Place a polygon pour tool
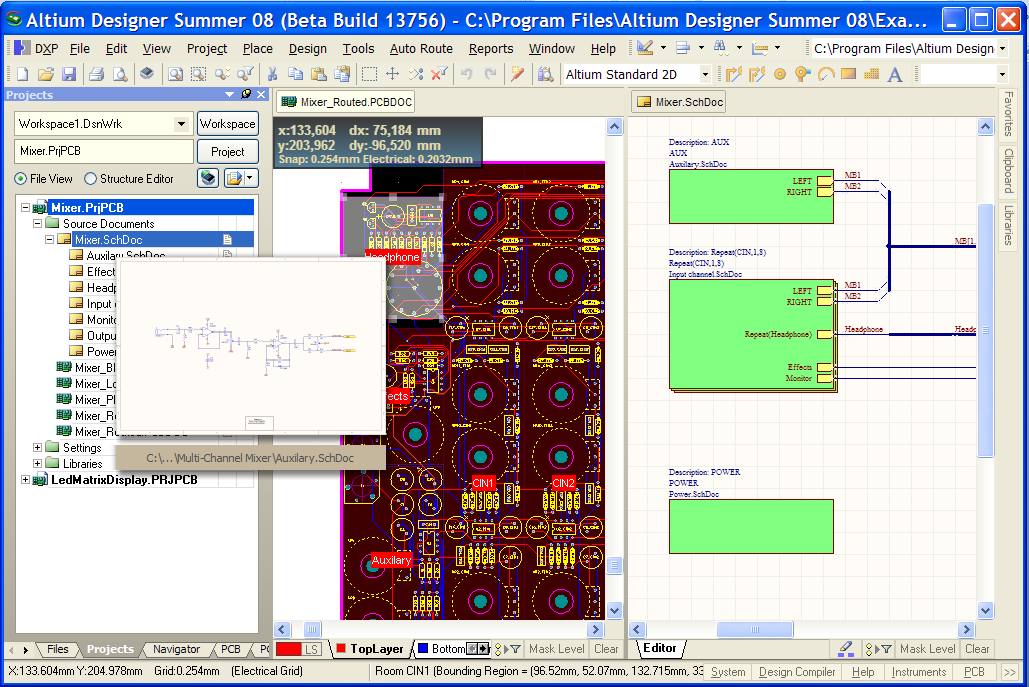This screenshot has height=687, width=1029. [872, 74]
